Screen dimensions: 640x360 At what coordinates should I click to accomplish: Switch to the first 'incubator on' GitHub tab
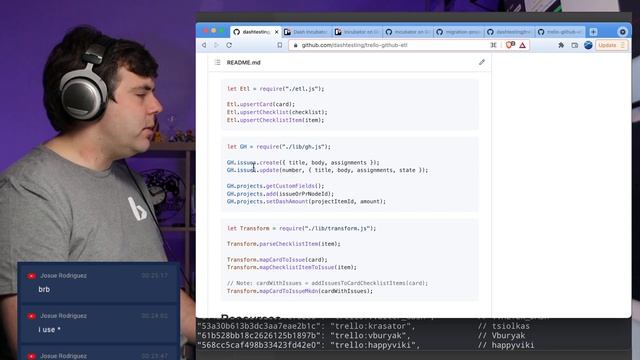point(358,32)
